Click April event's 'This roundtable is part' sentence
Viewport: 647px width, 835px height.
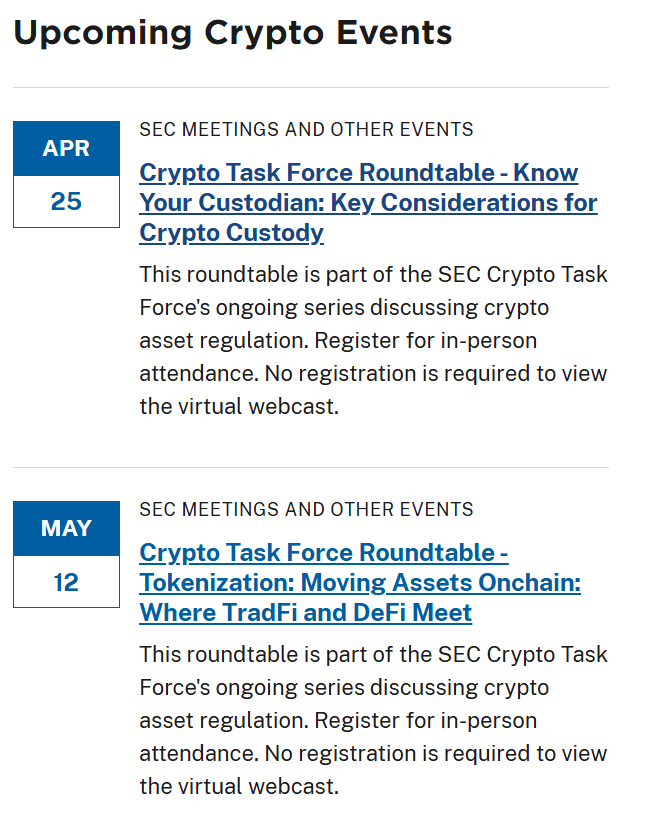(300, 275)
